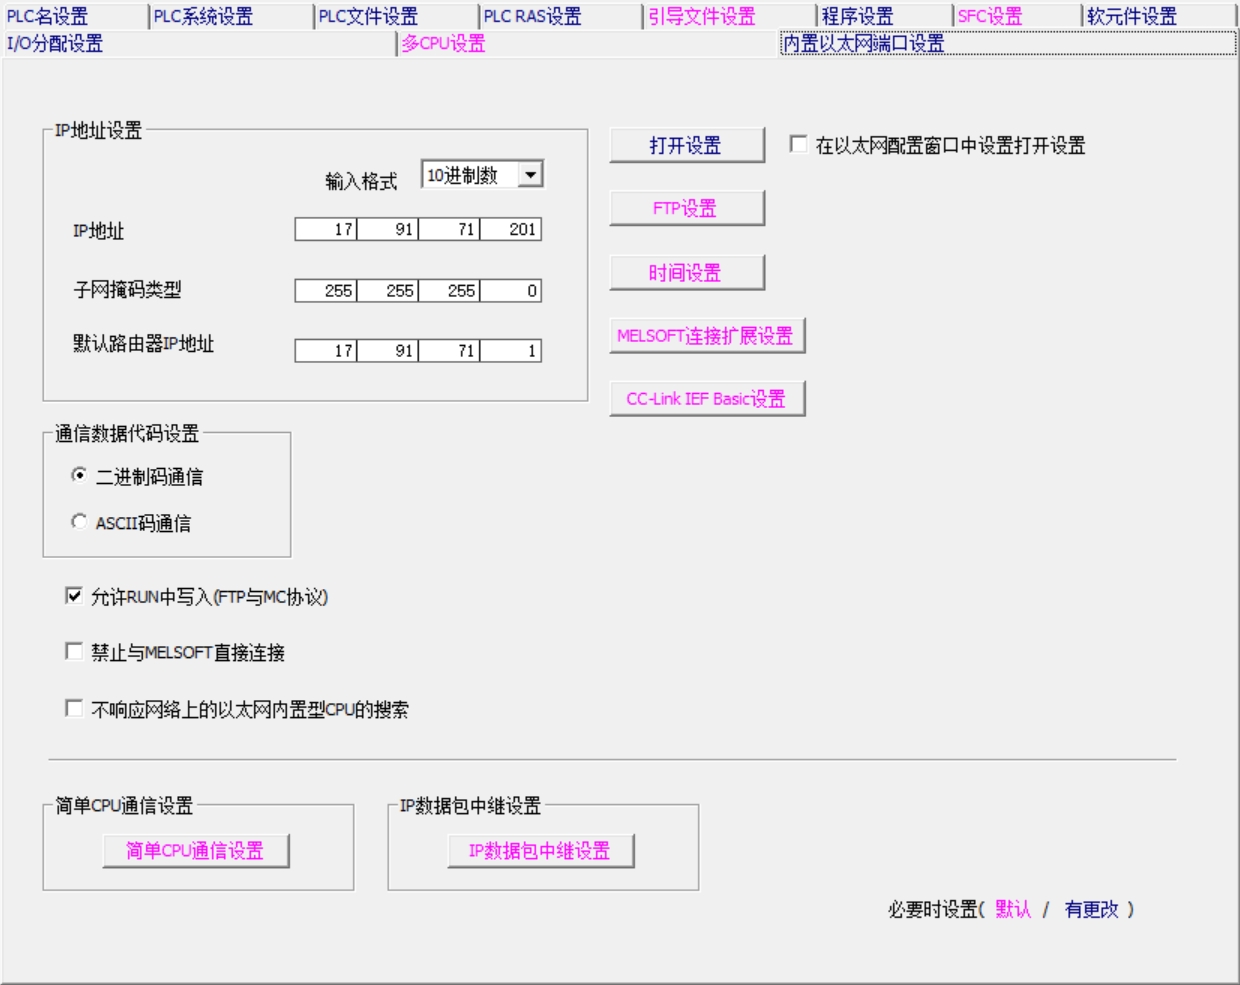Open the 多CPU设置 tab
This screenshot has height=985, width=1240.
click(443, 43)
